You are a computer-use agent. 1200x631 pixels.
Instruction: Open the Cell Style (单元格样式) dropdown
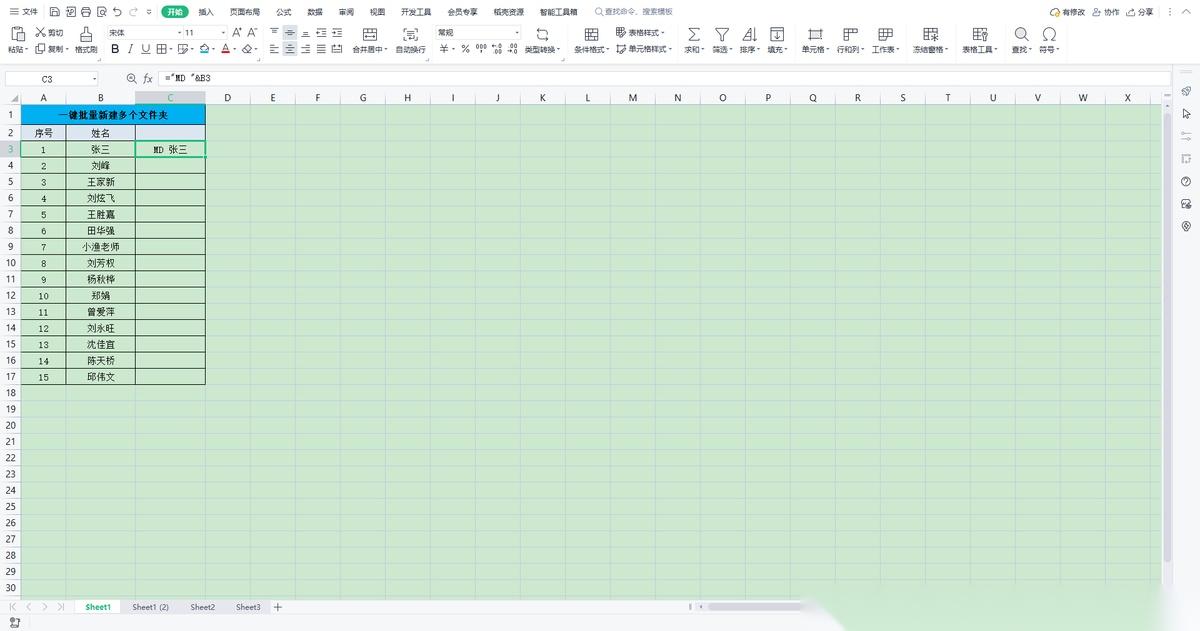[x=644, y=49]
